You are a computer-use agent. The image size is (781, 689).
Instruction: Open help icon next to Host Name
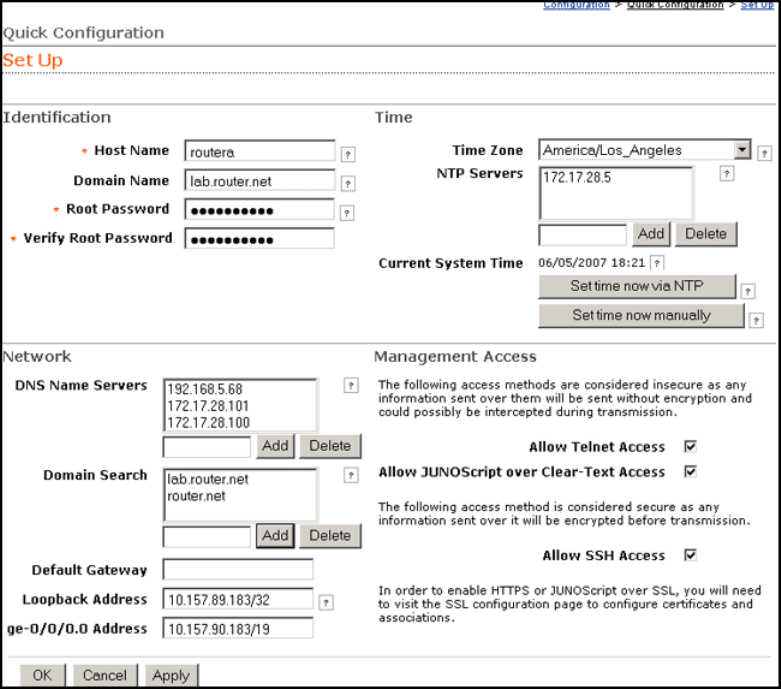pyautogui.click(x=348, y=154)
